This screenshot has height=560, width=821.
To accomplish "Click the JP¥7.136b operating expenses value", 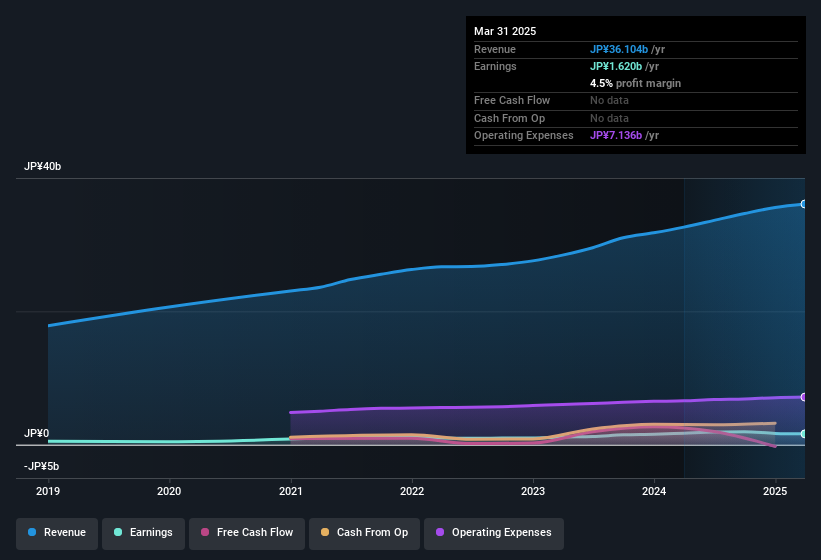I will click(616, 136).
